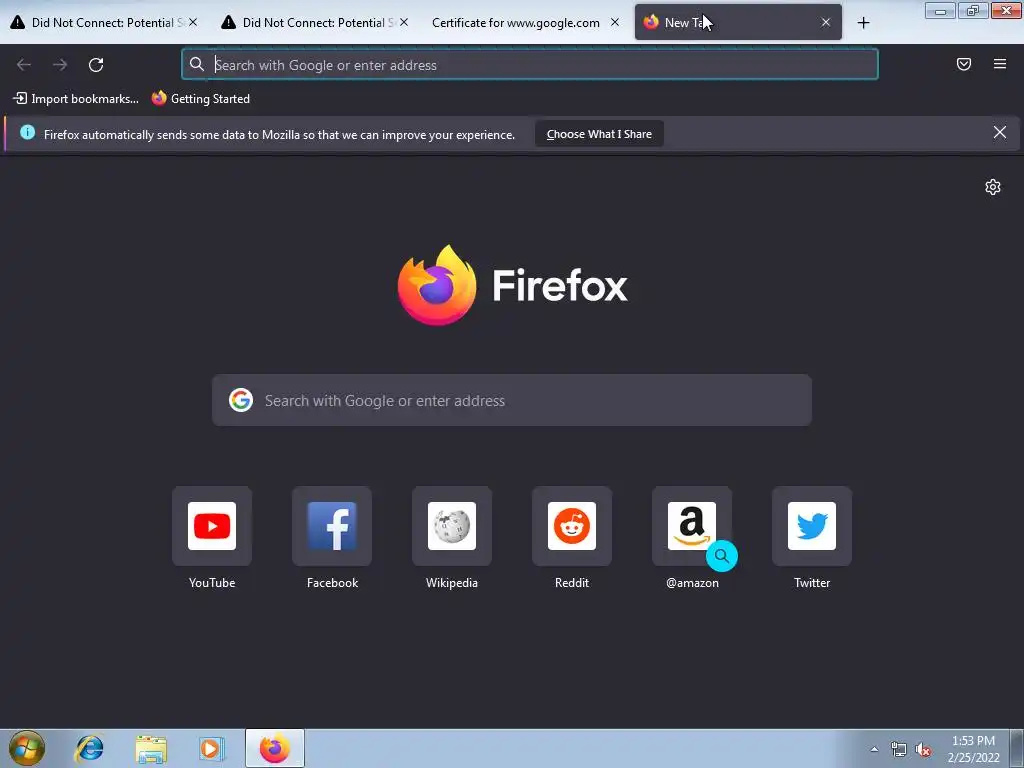1024x768 pixels.
Task: Show hidden system tray icons
Action: 874,749
